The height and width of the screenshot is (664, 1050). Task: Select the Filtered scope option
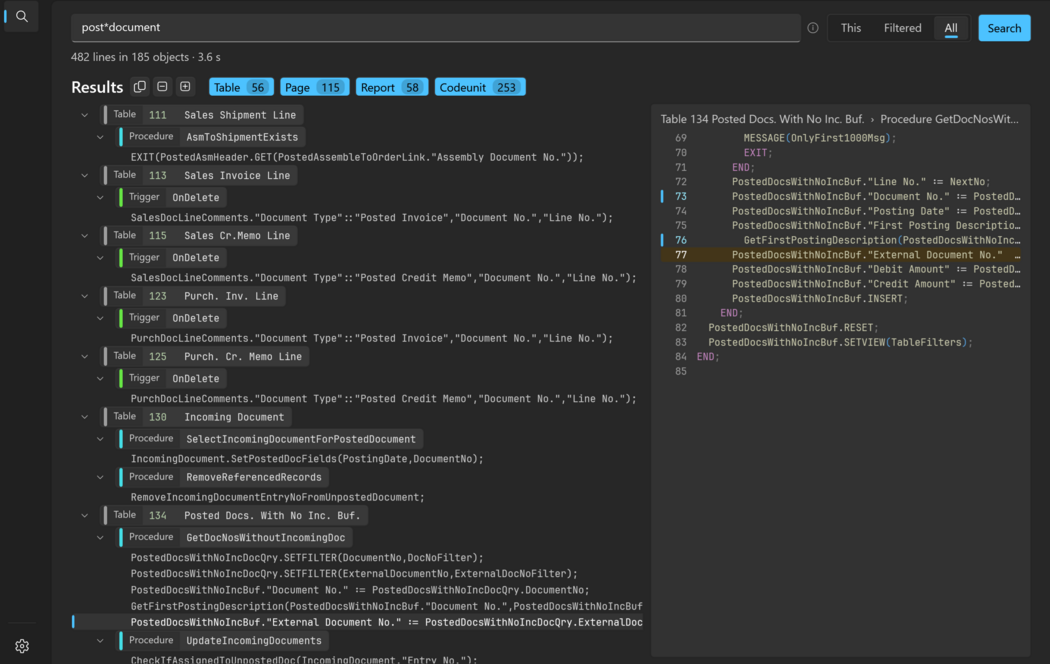pyautogui.click(x=903, y=28)
